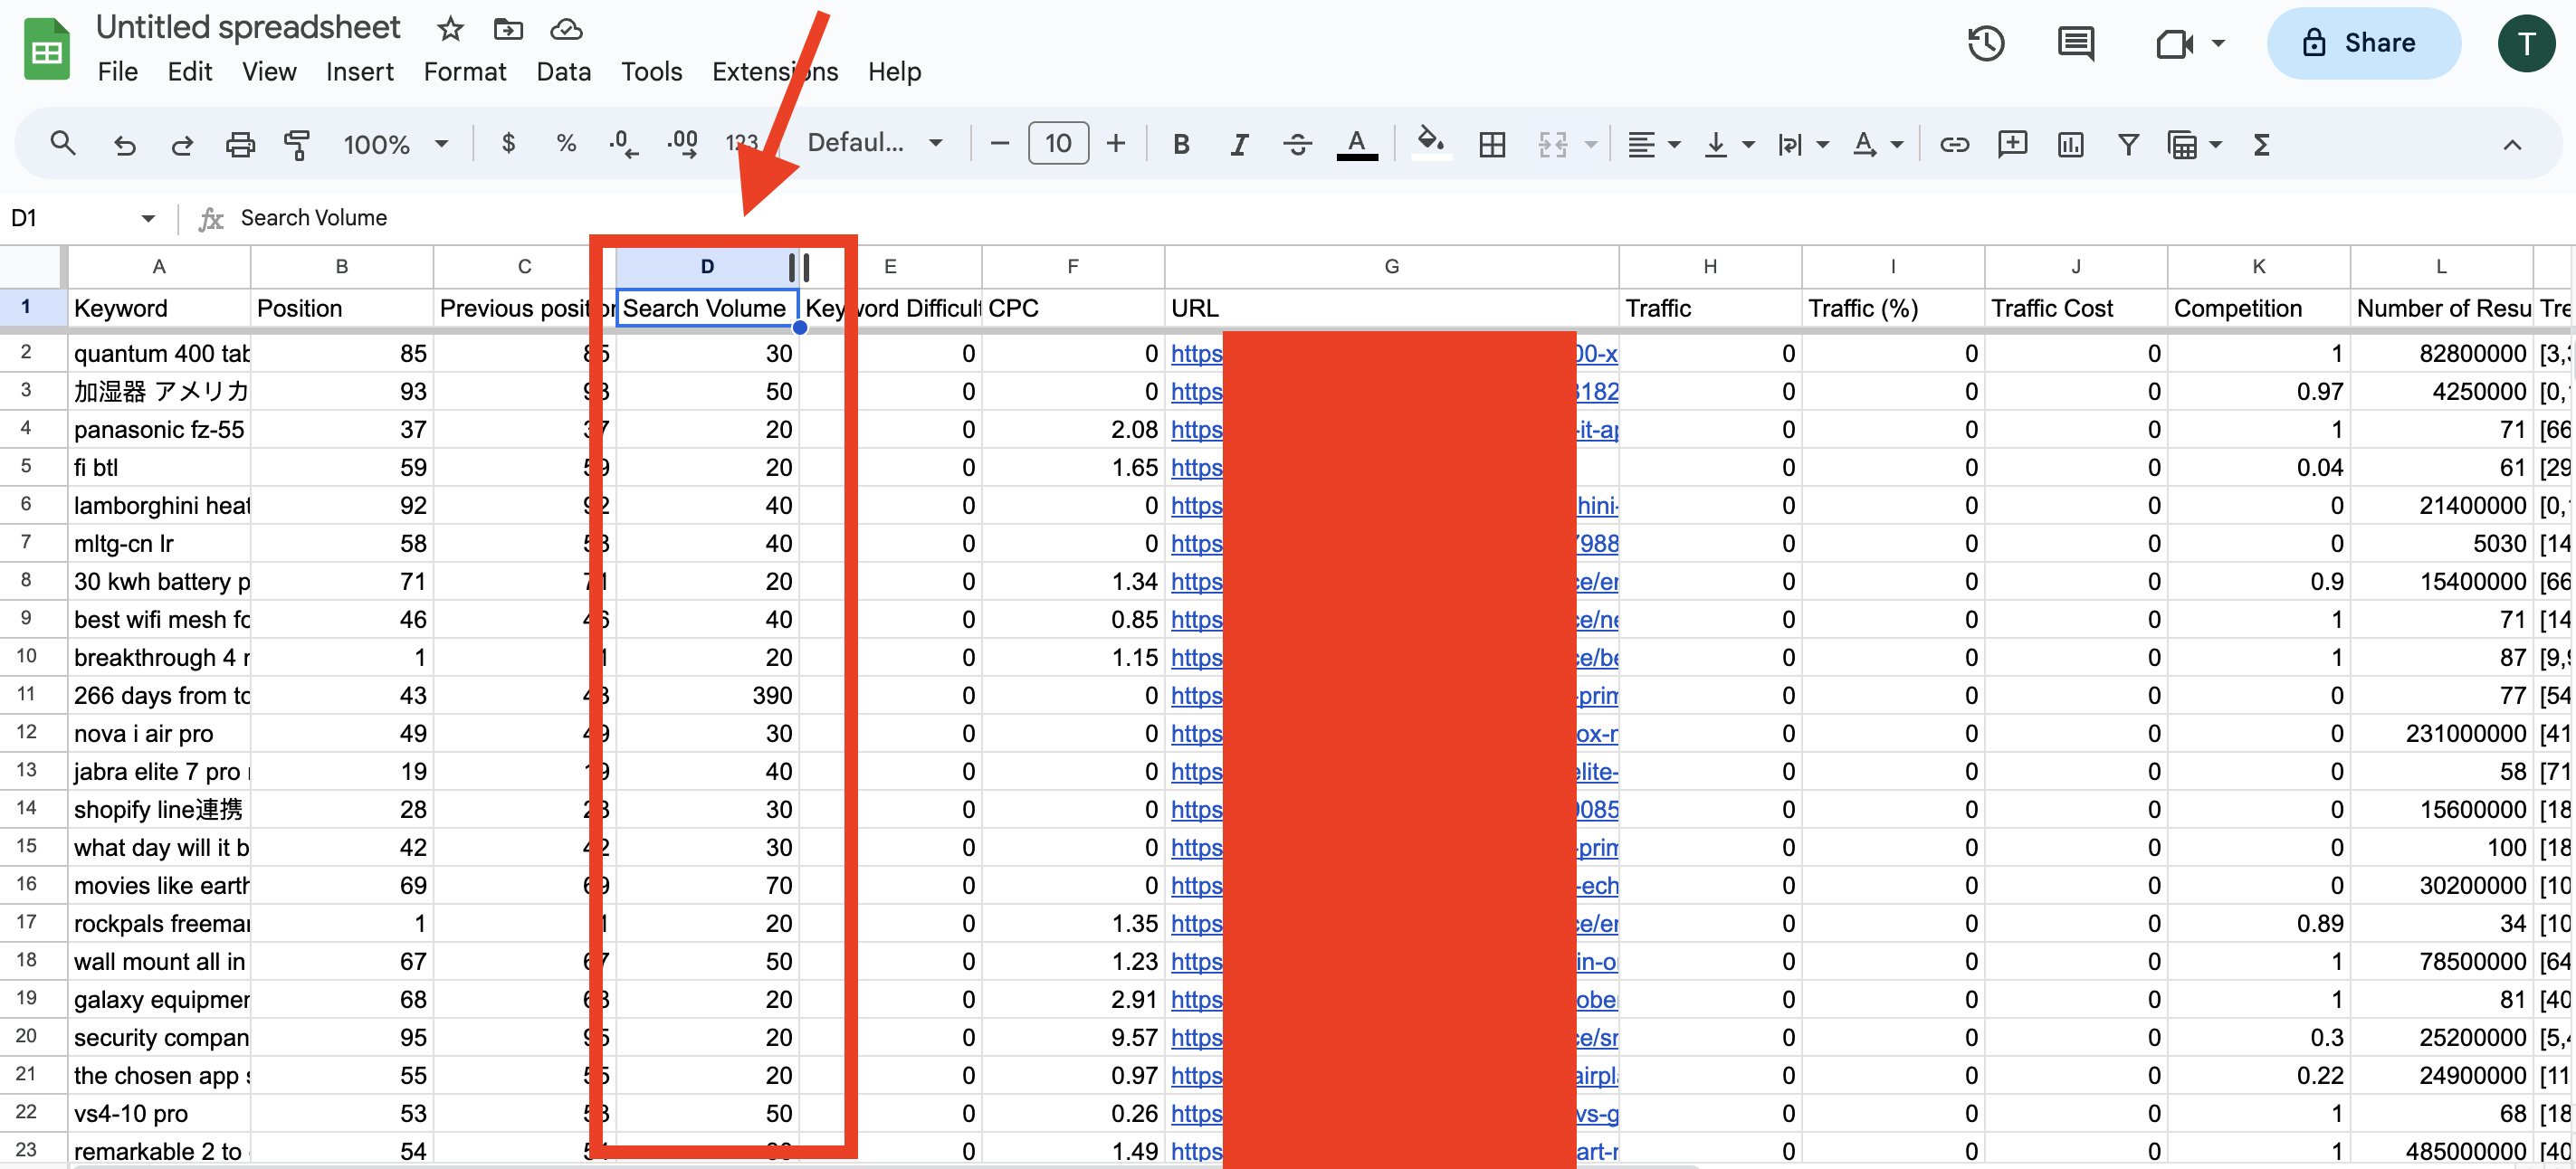Viewport: 2576px width, 1169px height.
Task: Open the functions sigma menu
Action: tap(2261, 144)
